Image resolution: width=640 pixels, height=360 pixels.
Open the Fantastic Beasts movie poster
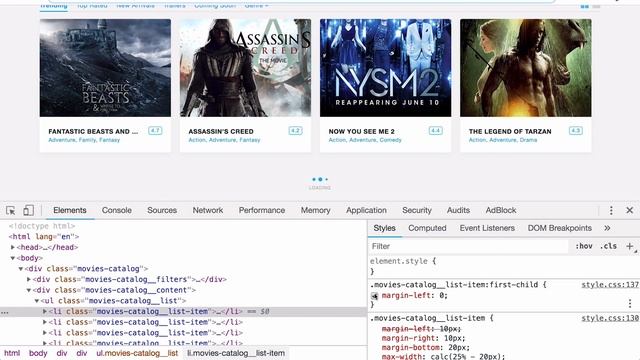click(105, 68)
